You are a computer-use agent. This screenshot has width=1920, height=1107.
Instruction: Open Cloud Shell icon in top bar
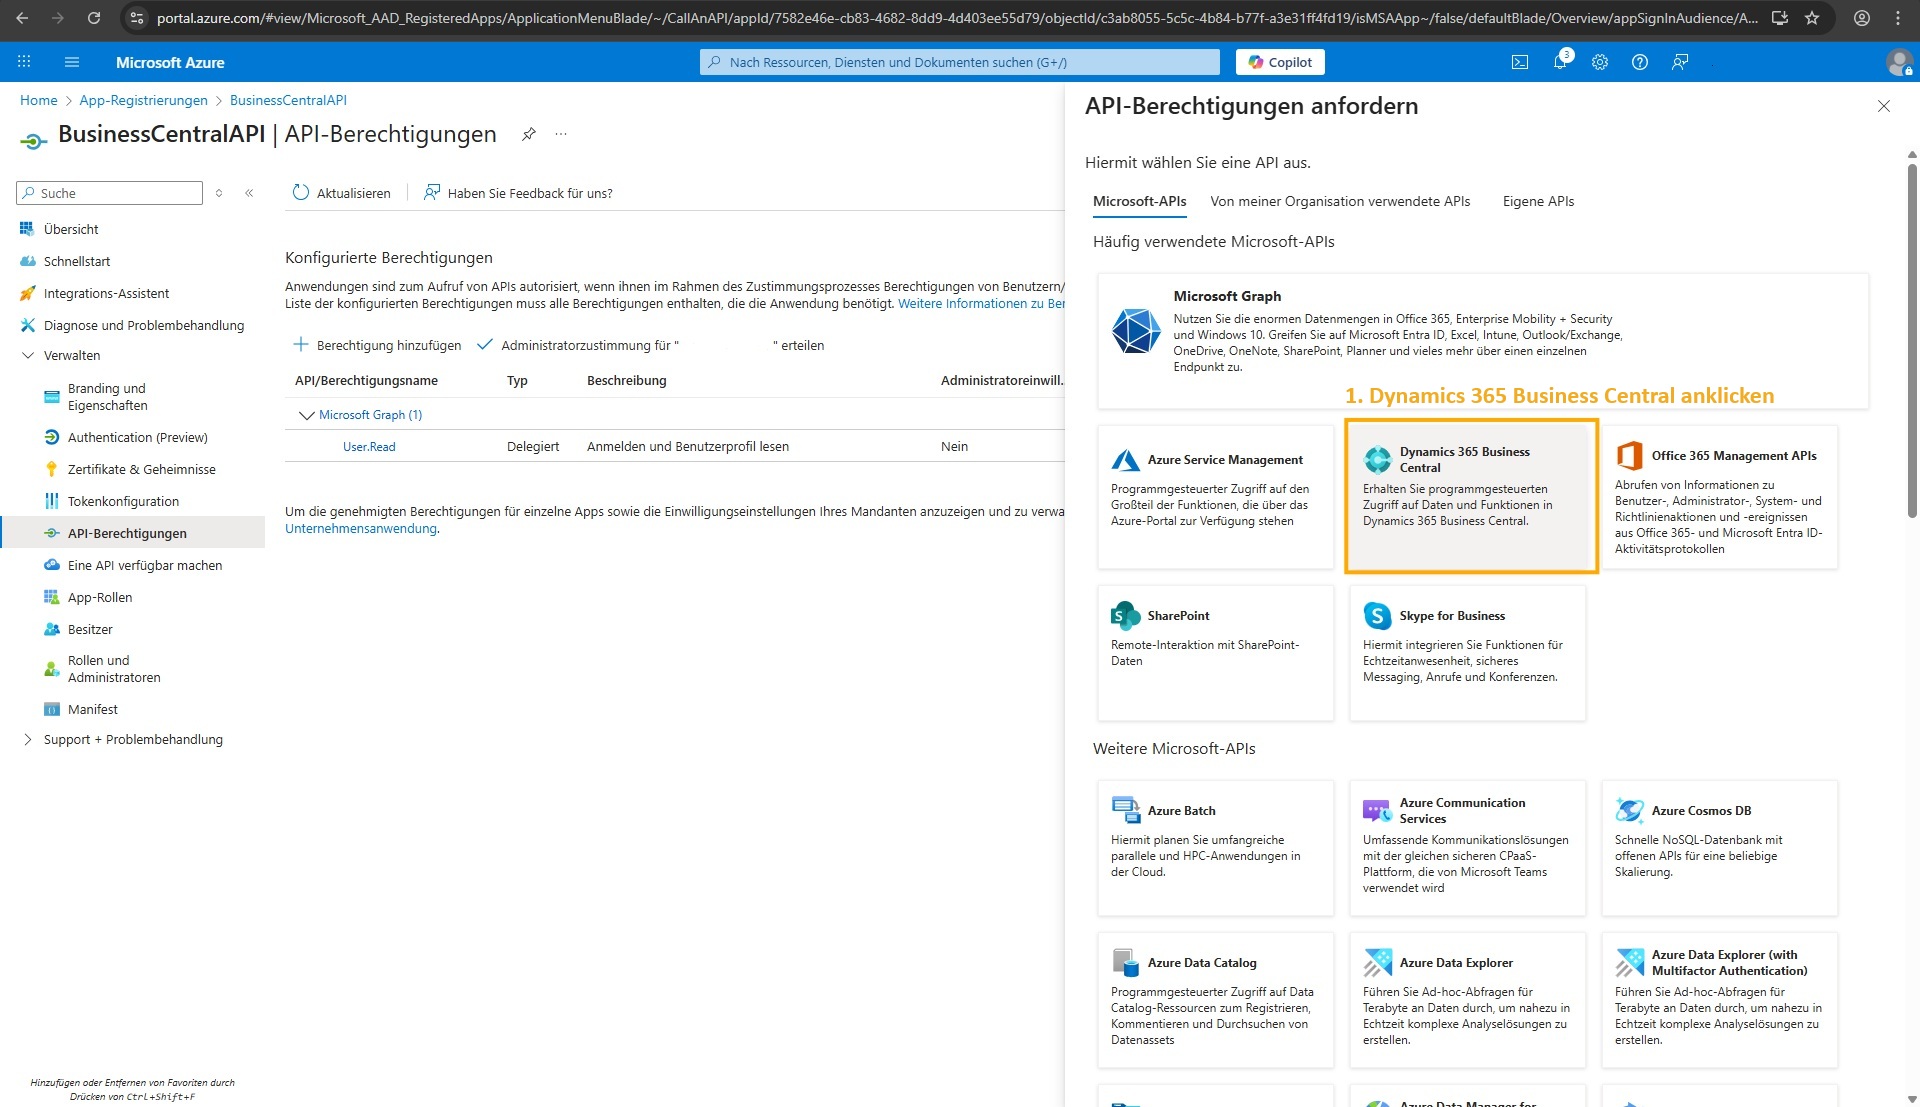[x=1520, y=62]
